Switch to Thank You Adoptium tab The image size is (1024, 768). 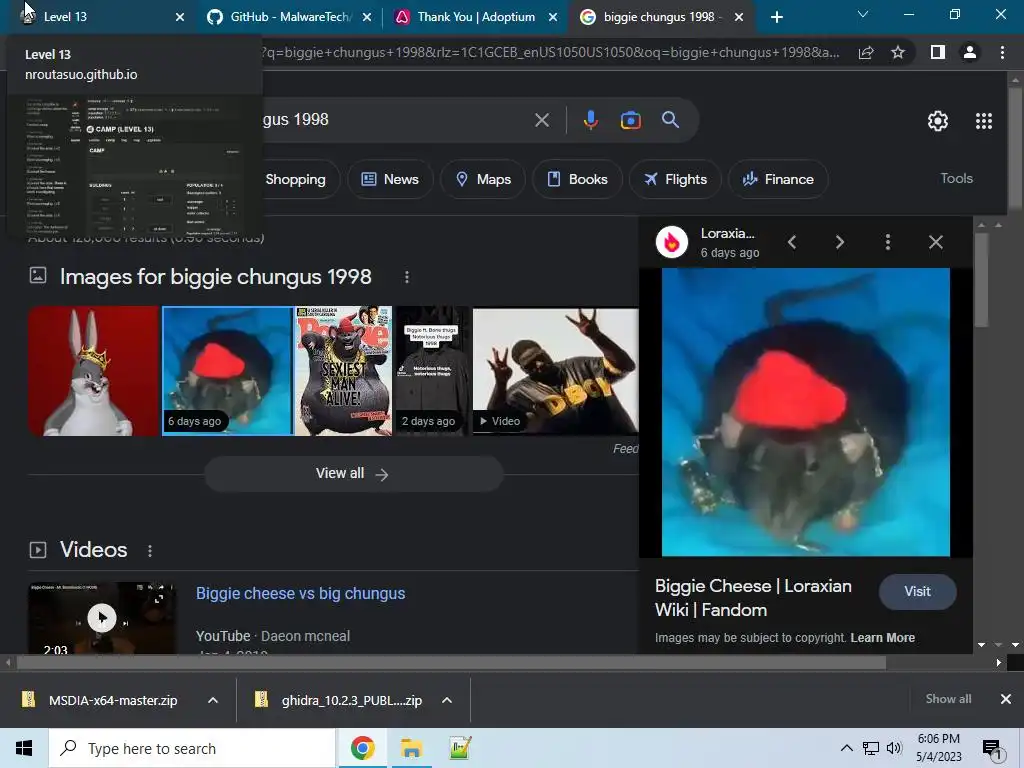476,17
